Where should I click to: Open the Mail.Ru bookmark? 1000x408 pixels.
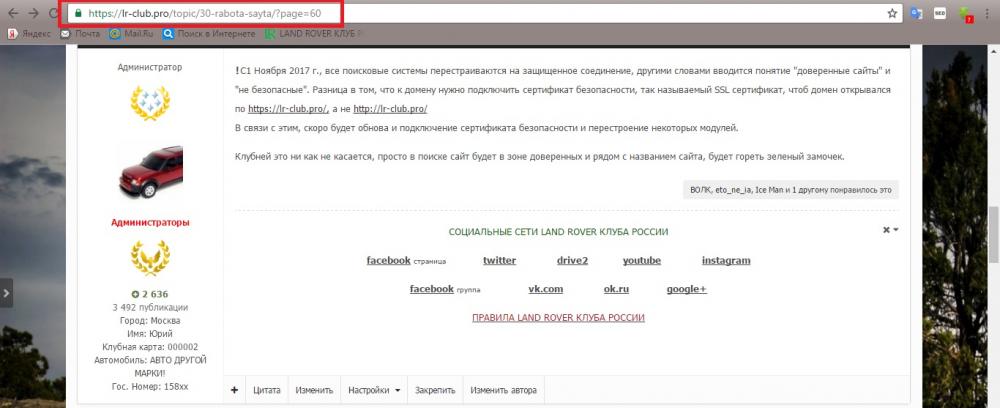pyautogui.click(x=131, y=34)
